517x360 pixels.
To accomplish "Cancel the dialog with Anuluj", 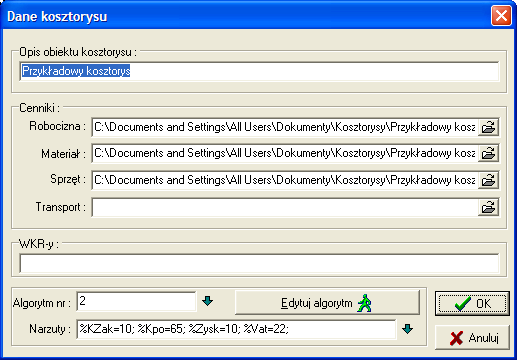I will pos(472,338).
